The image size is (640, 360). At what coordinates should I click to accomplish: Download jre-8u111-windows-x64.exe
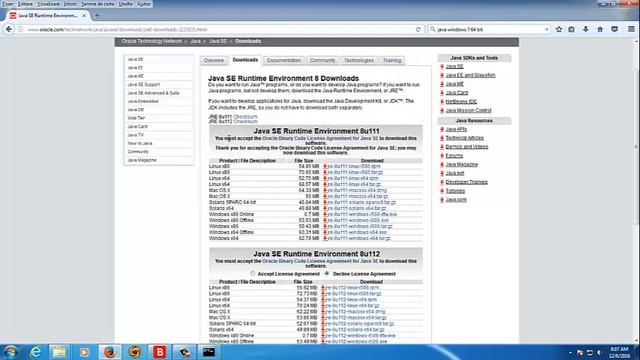[357, 232]
